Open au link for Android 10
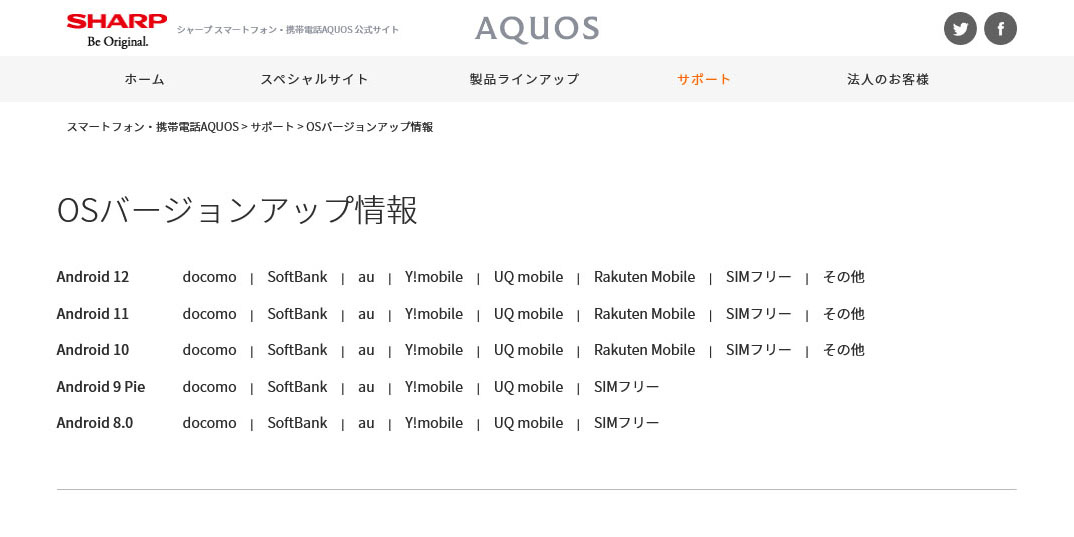The image size is (1074, 537). pyautogui.click(x=366, y=350)
